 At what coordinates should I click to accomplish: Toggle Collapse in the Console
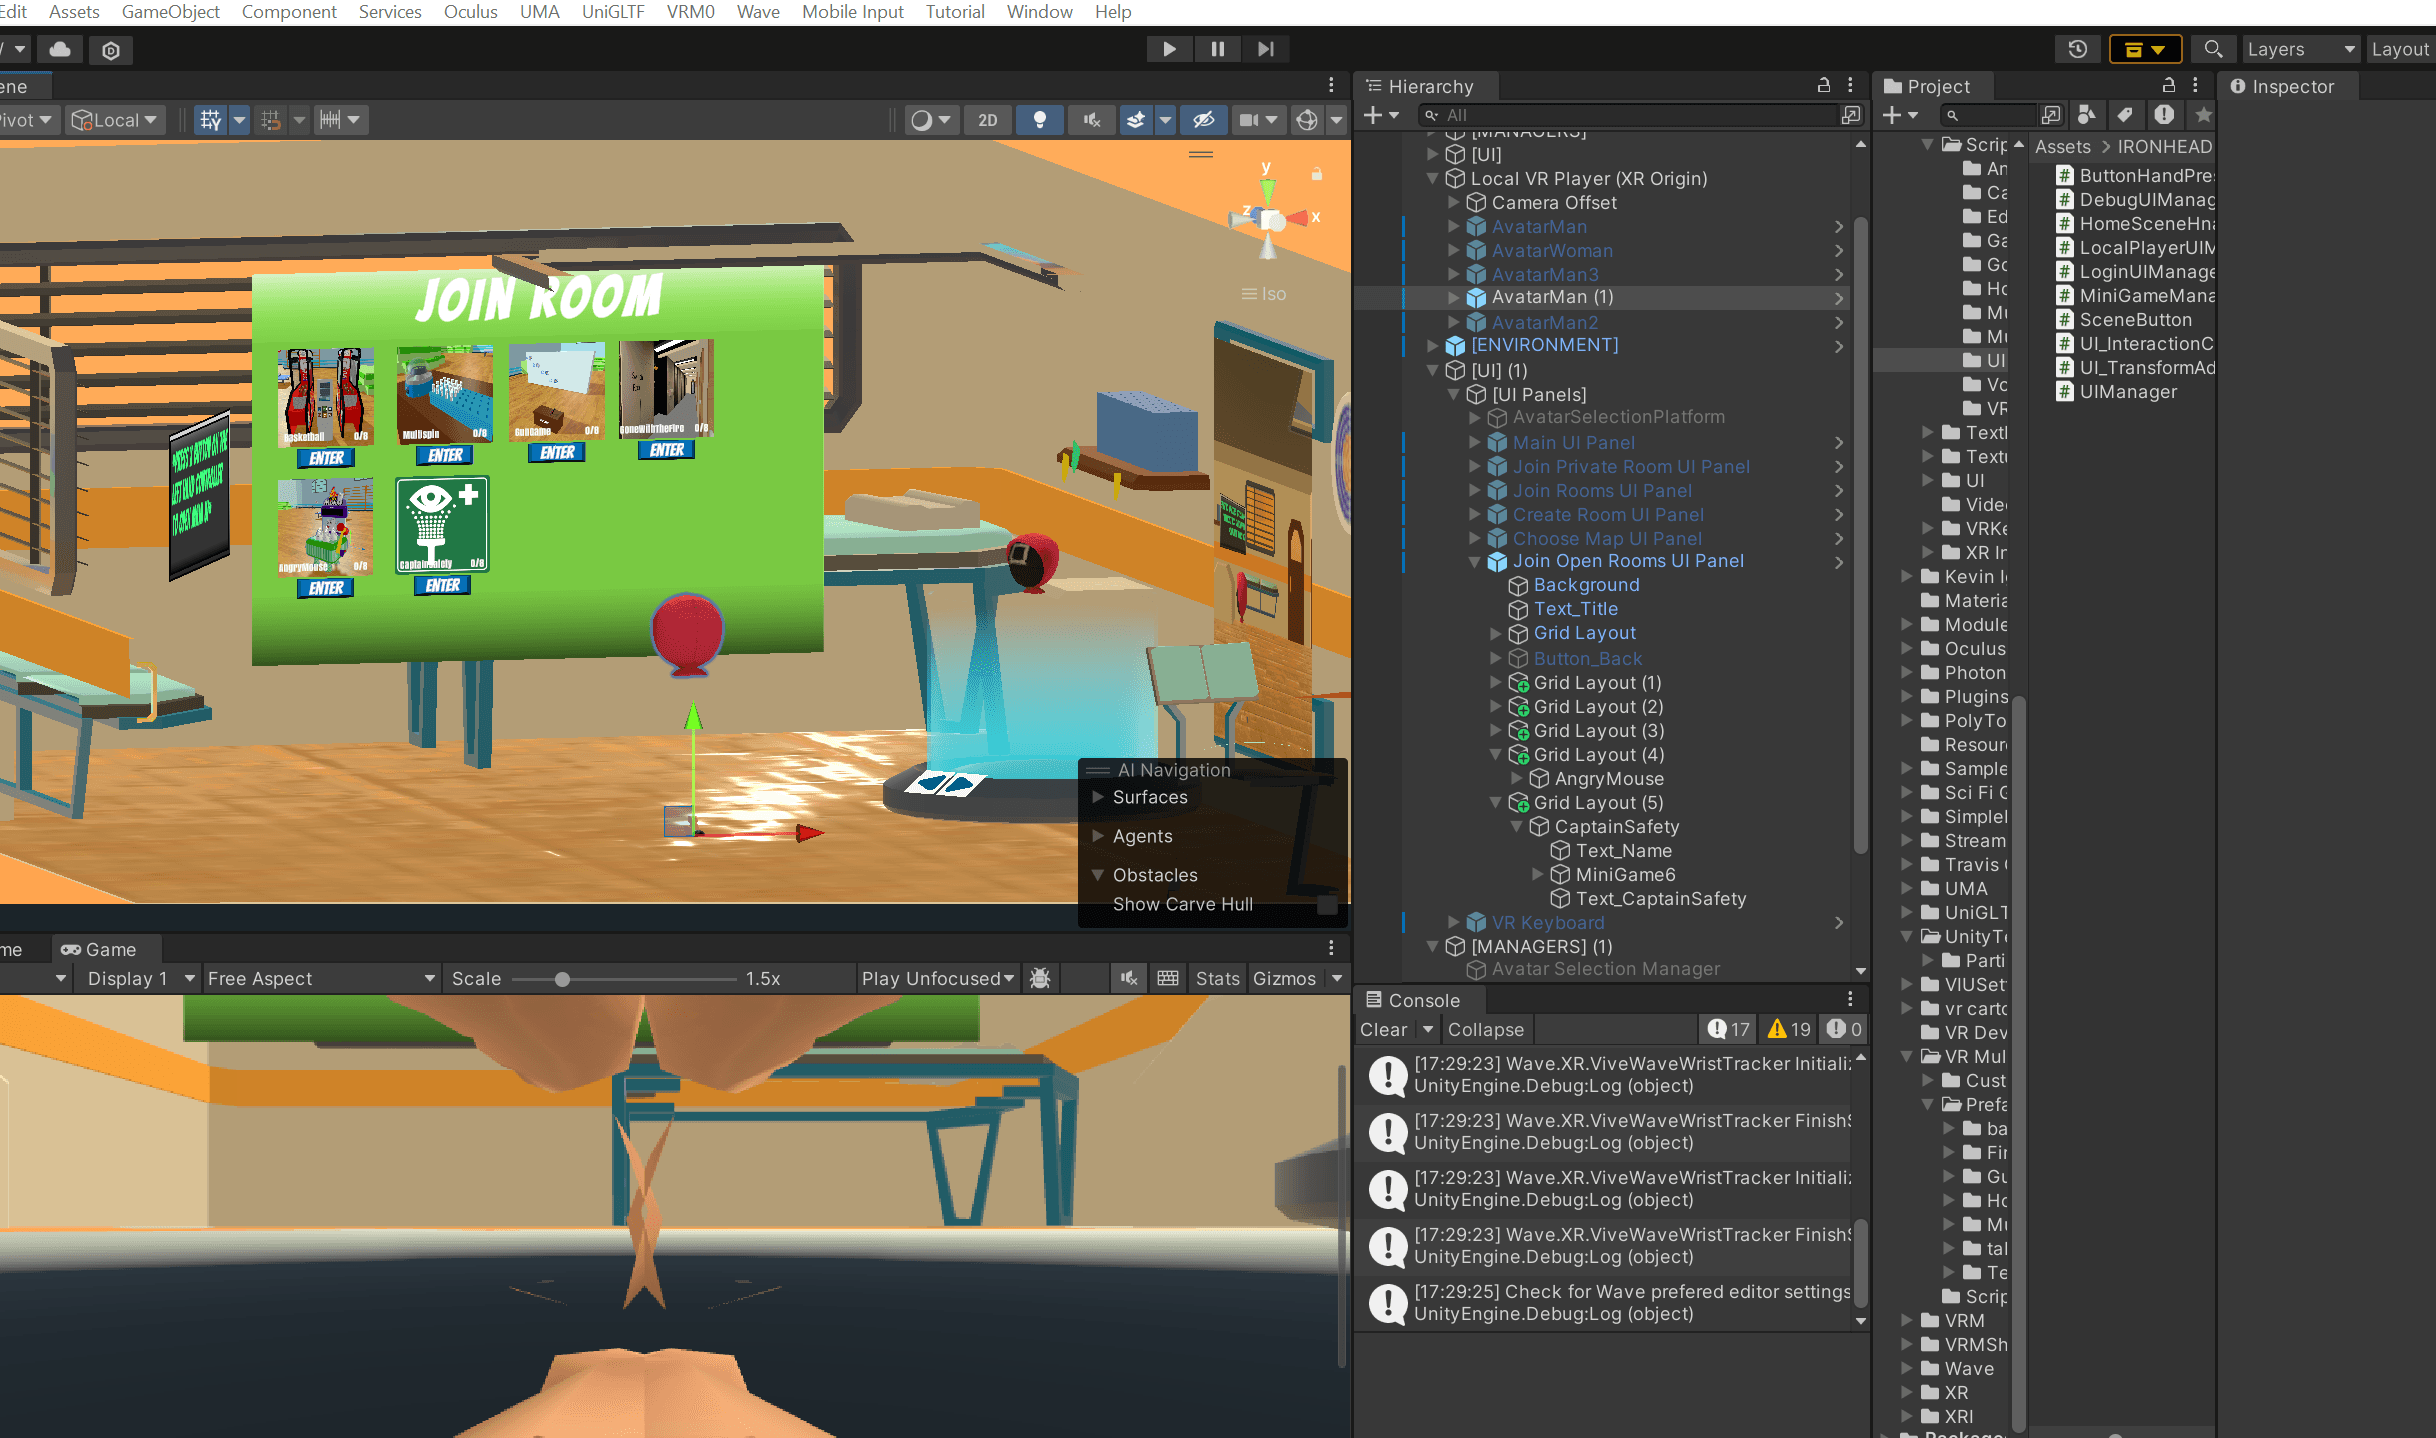pos(1485,1030)
